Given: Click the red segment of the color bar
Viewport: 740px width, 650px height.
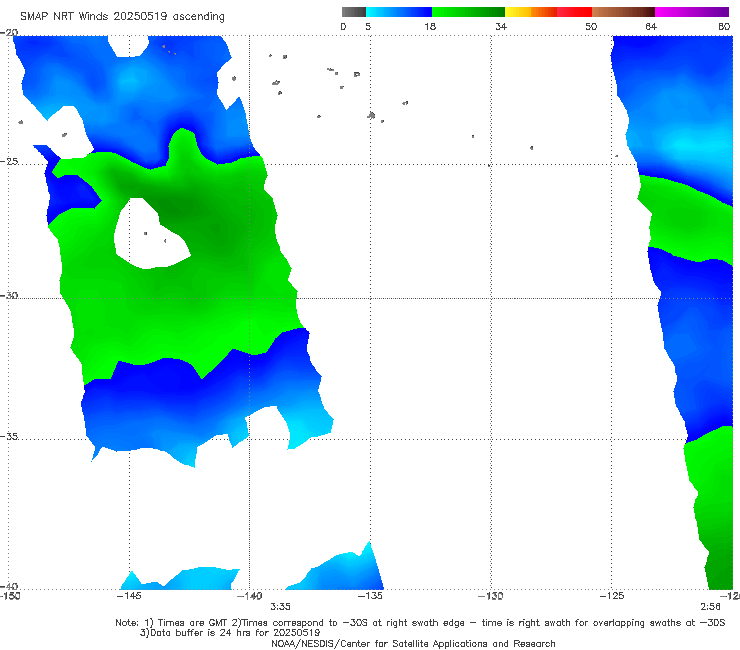Looking at the screenshot, I should [x=574, y=12].
